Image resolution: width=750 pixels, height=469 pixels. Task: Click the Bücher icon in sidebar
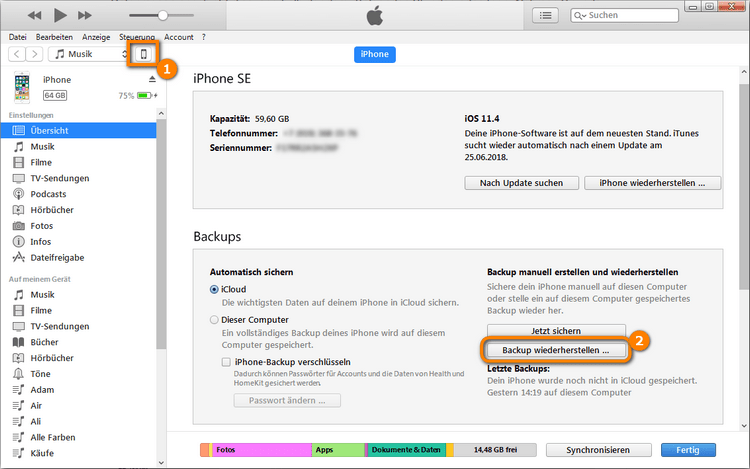[18, 342]
